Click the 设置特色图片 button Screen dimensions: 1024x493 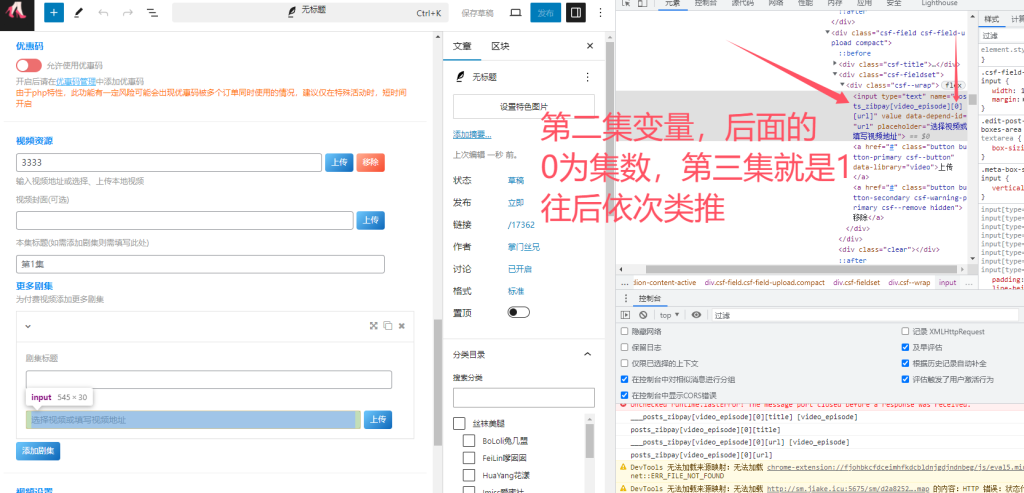[524, 106]
